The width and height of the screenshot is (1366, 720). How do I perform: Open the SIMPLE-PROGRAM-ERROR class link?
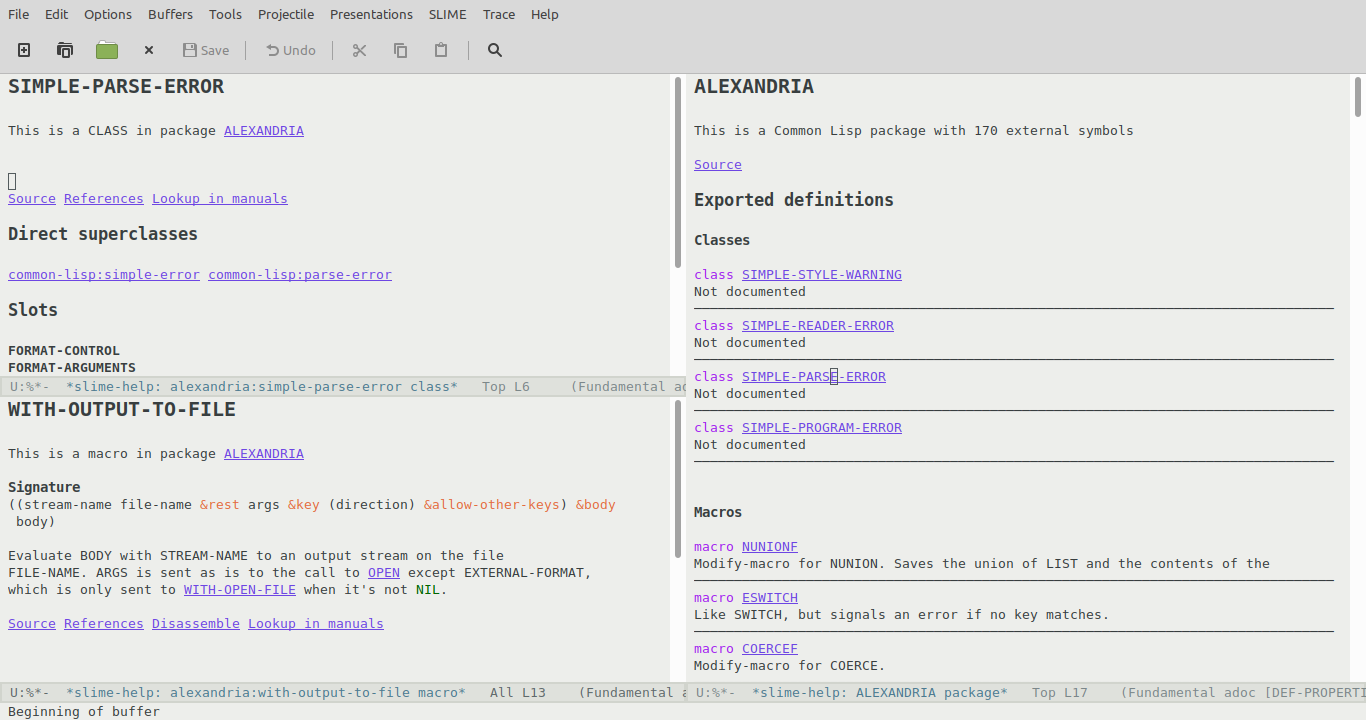coord(821,428)
